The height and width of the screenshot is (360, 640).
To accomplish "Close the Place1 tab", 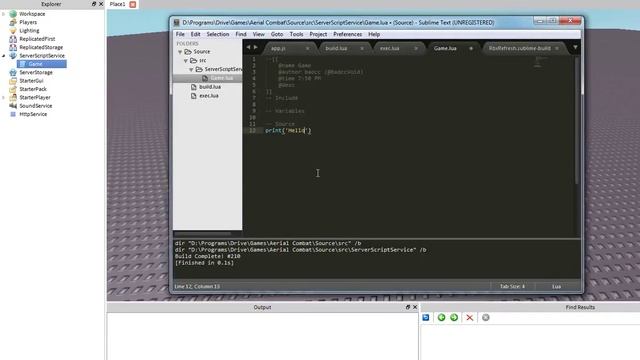I will tap(133, 4).
